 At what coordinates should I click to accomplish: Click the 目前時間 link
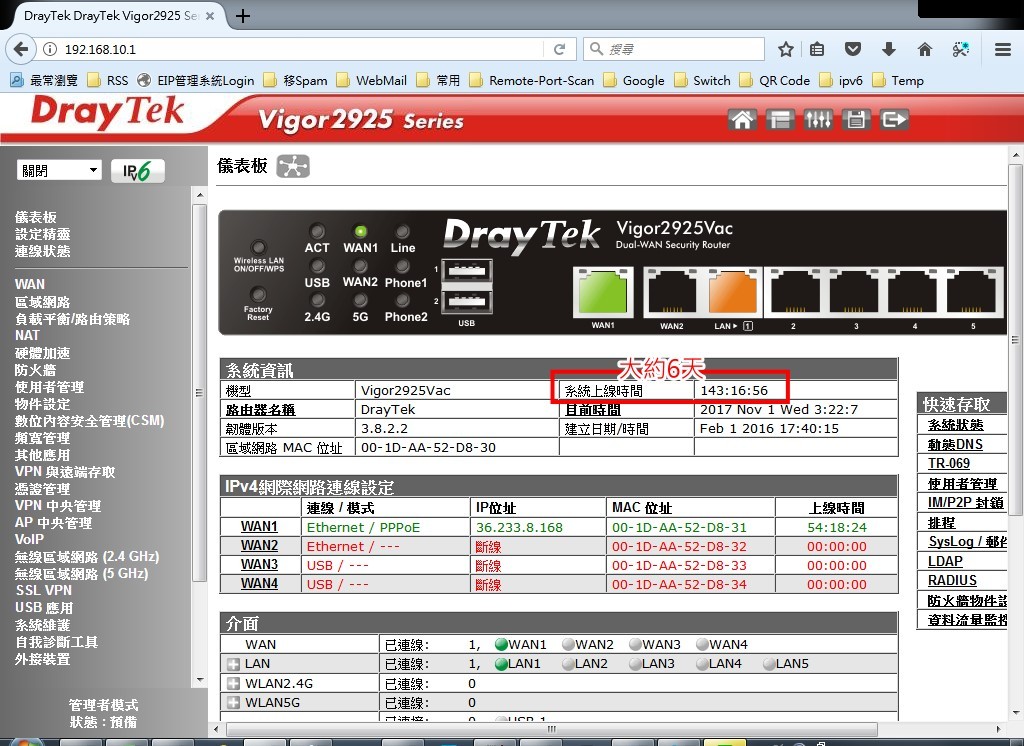tap(593, 410)
